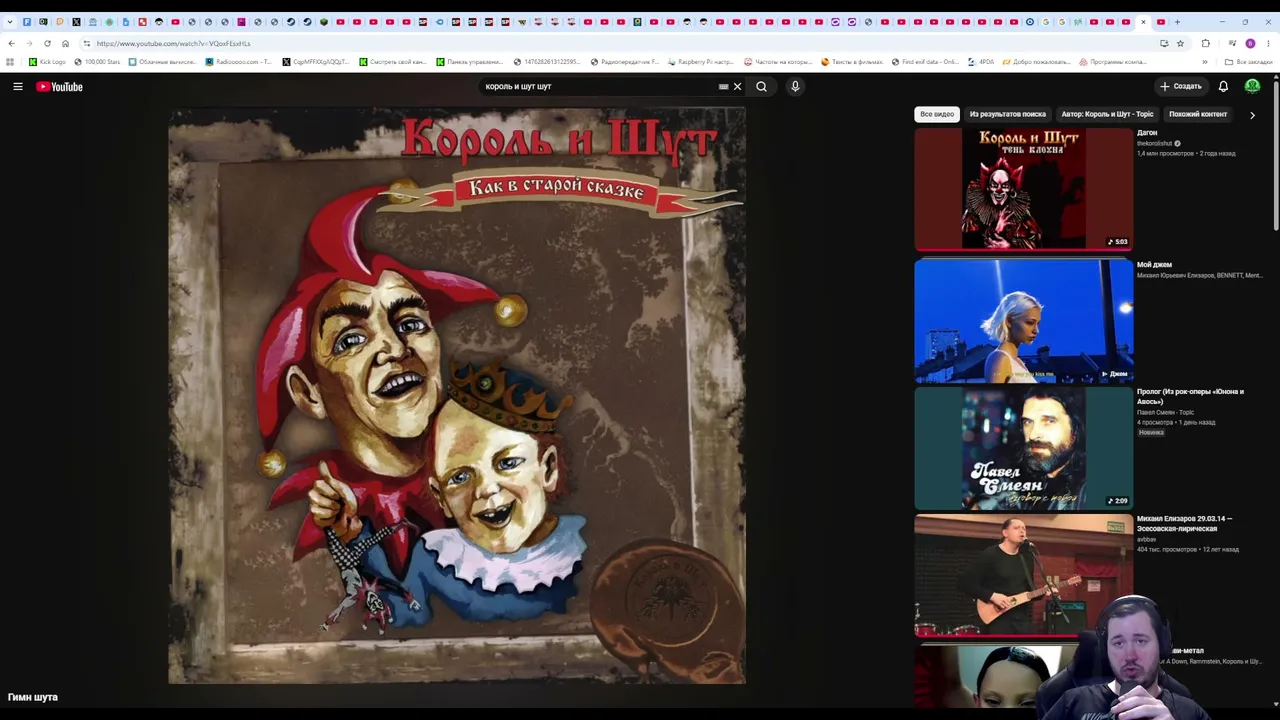Open the Частоты на которы... bookmark
This screenshot has height=720, width=1280.
tap(778, 62)
